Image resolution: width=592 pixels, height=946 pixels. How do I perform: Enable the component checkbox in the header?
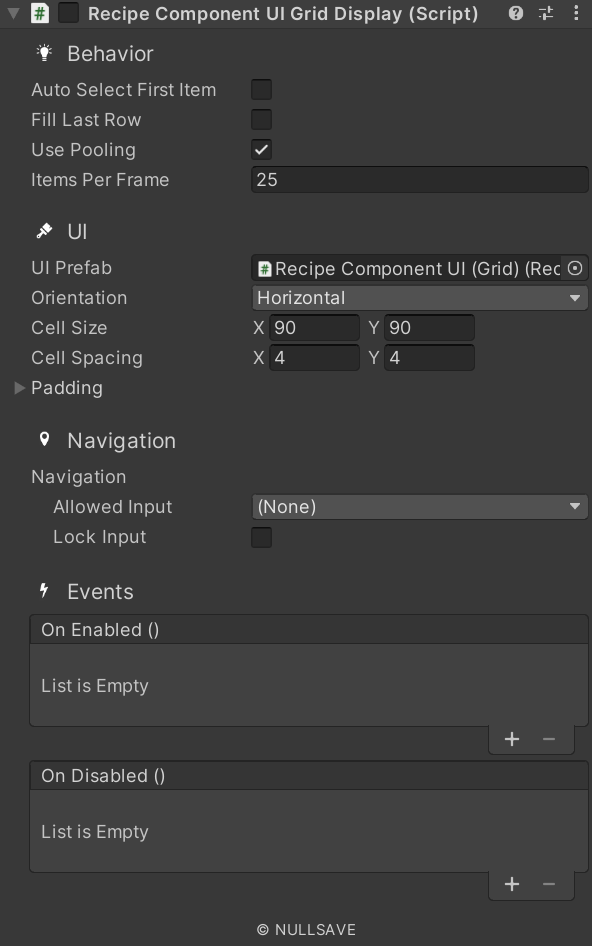[68, 13]
